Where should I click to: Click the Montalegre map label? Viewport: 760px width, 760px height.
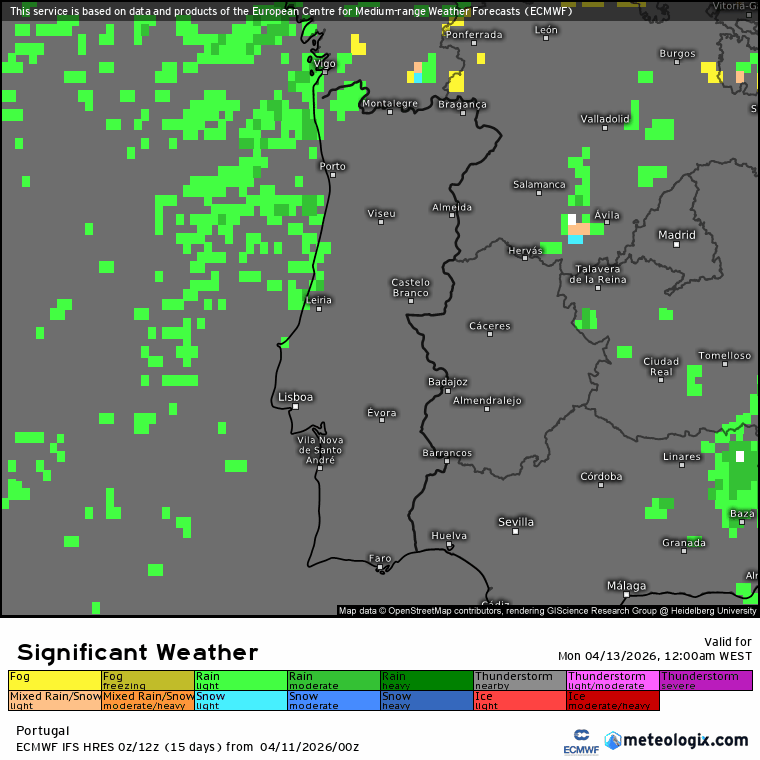pyautogui.click(x=390, y=103)
